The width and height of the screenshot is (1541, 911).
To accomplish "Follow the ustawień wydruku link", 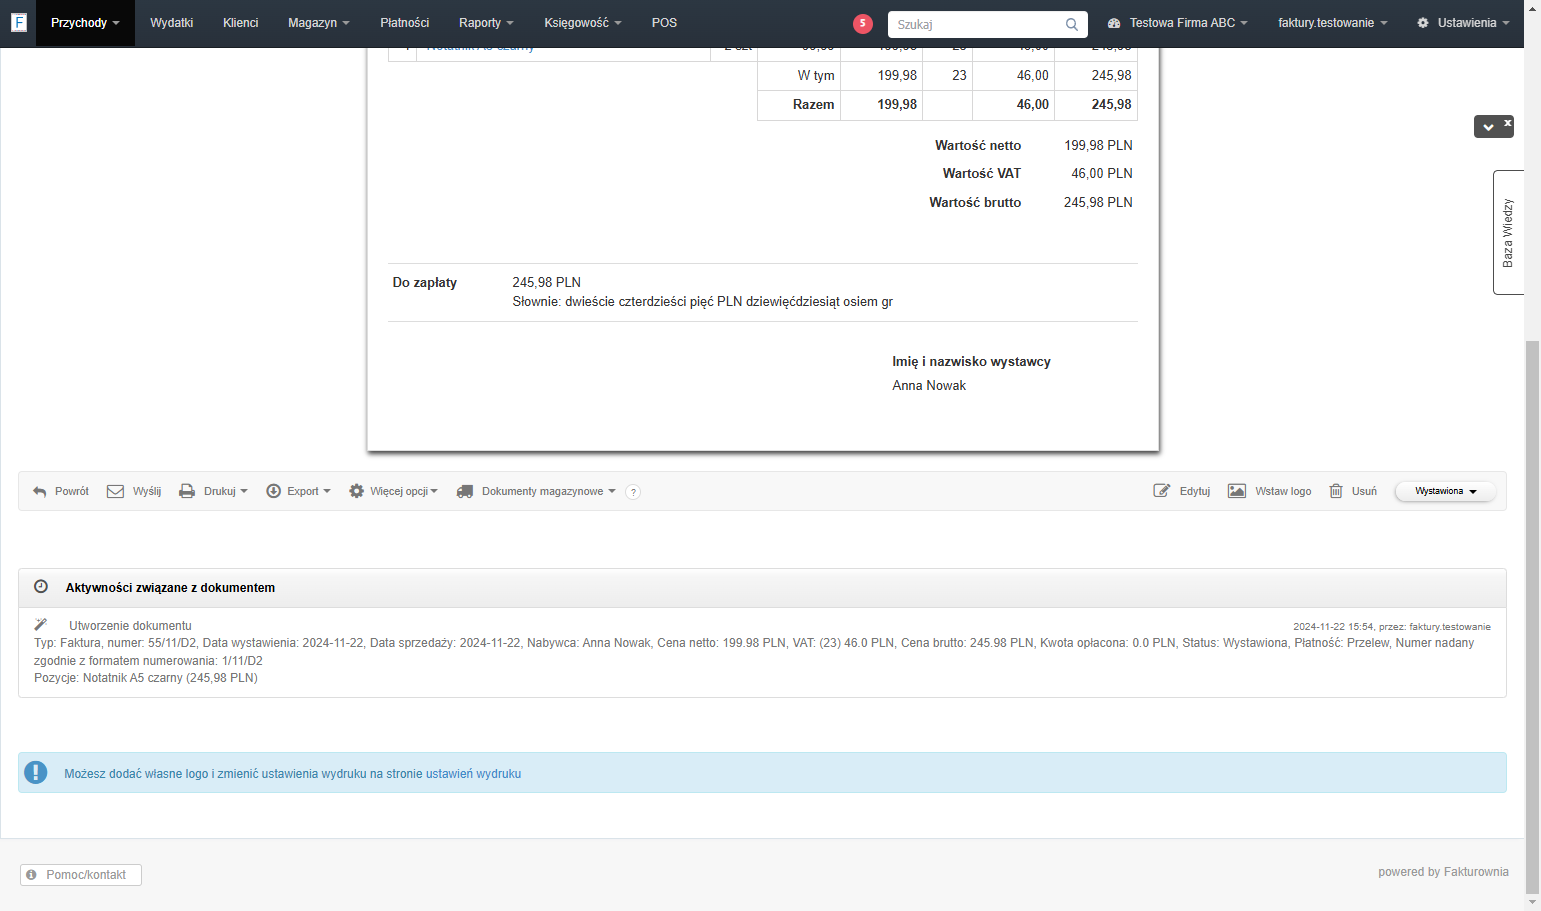I will tap(473, 774).
